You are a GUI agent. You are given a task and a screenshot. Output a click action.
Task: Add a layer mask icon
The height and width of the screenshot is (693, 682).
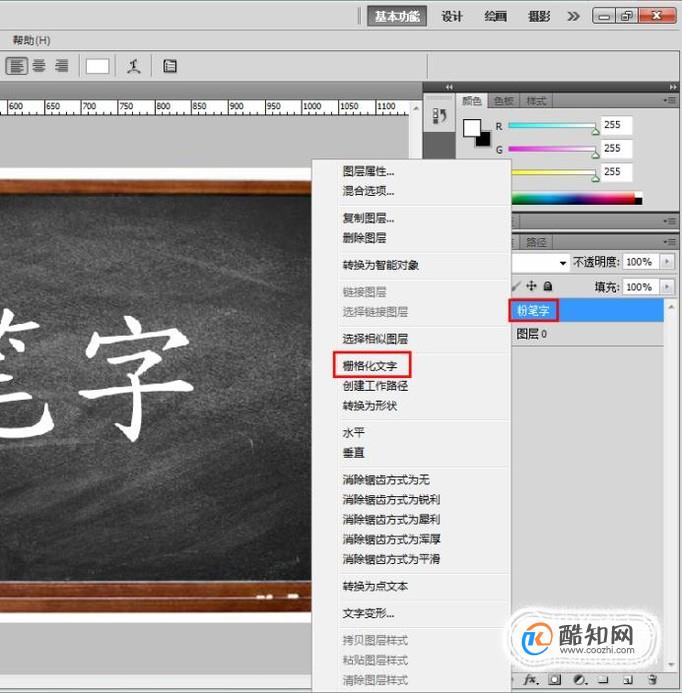click(555, 679)
